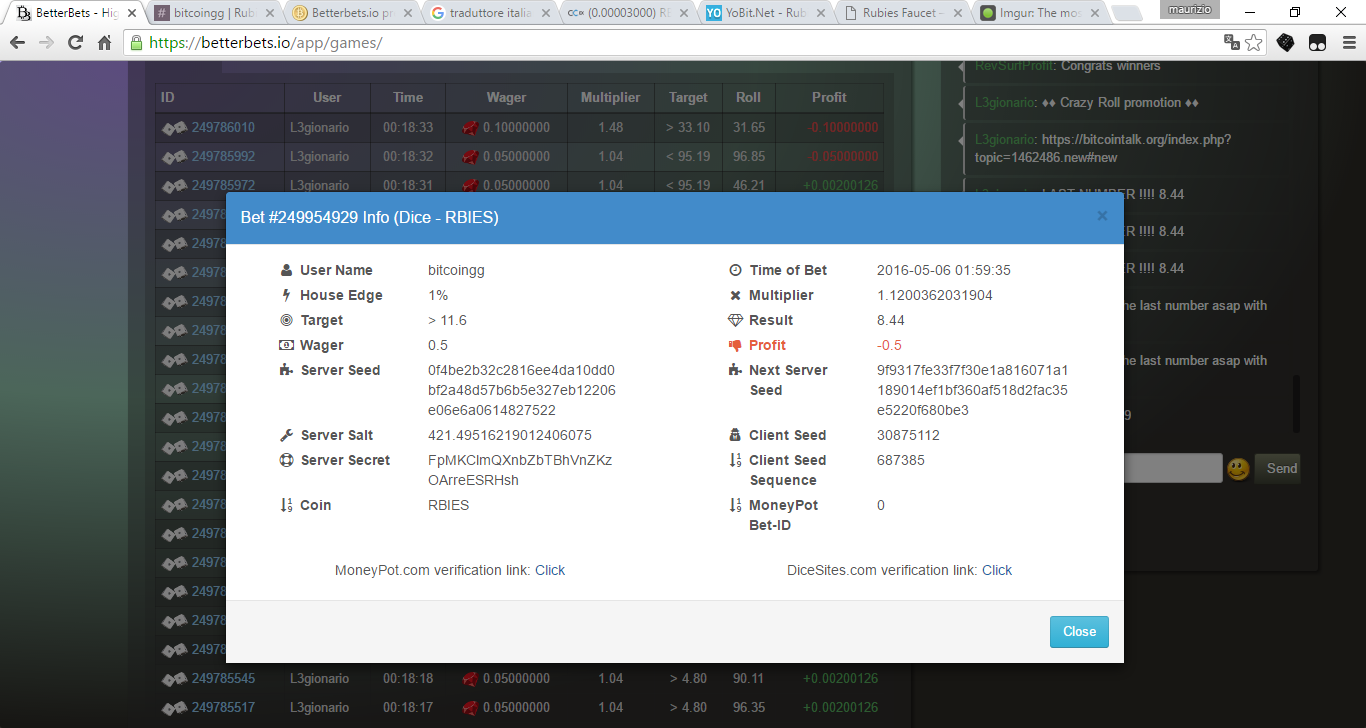This screenshot has width=1366, height=728.
Task: Click Client Seed Sequence value 687385
Action: (x=901, y=460)
